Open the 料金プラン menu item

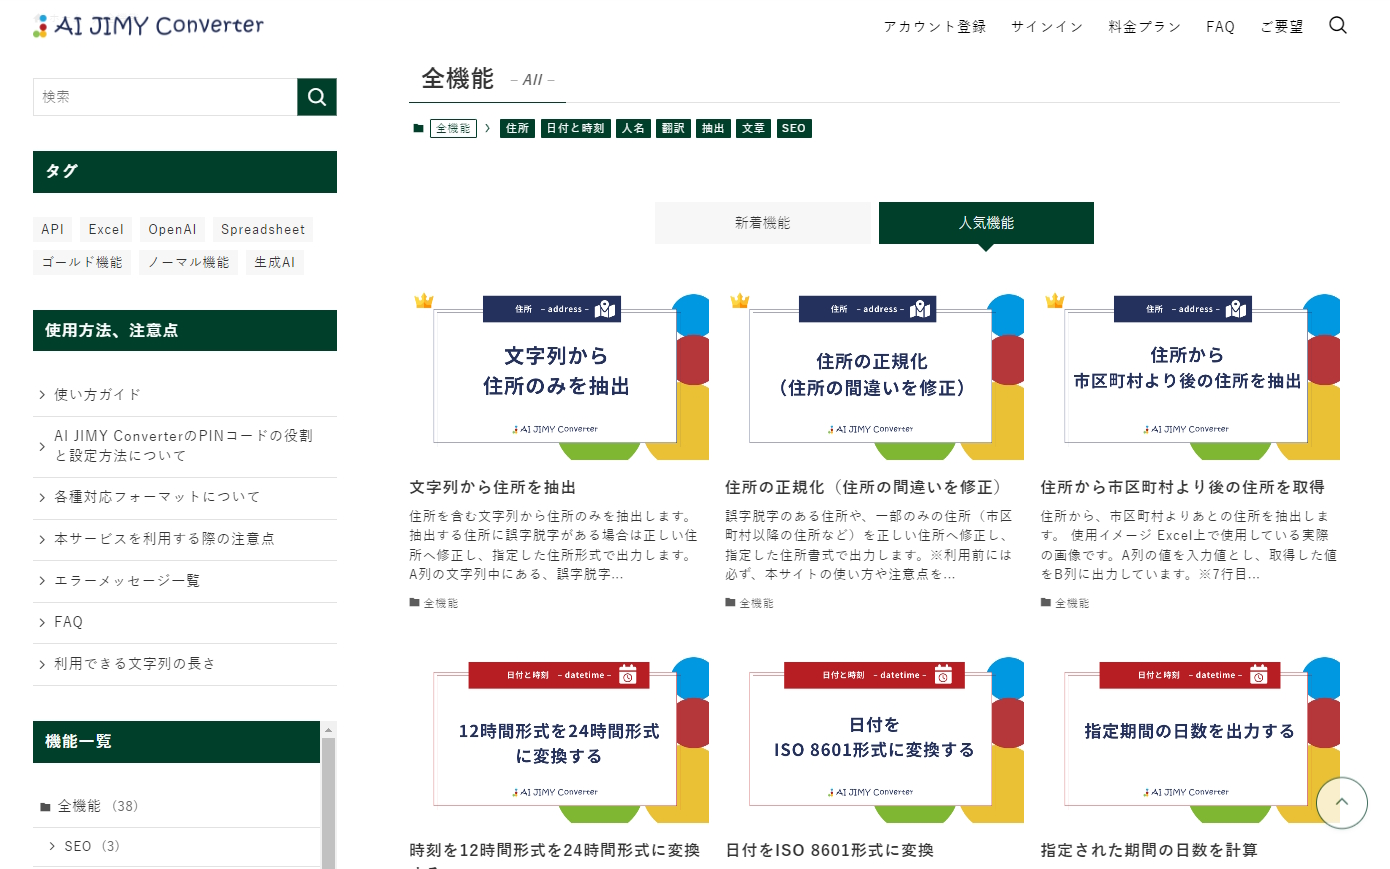1144,26
